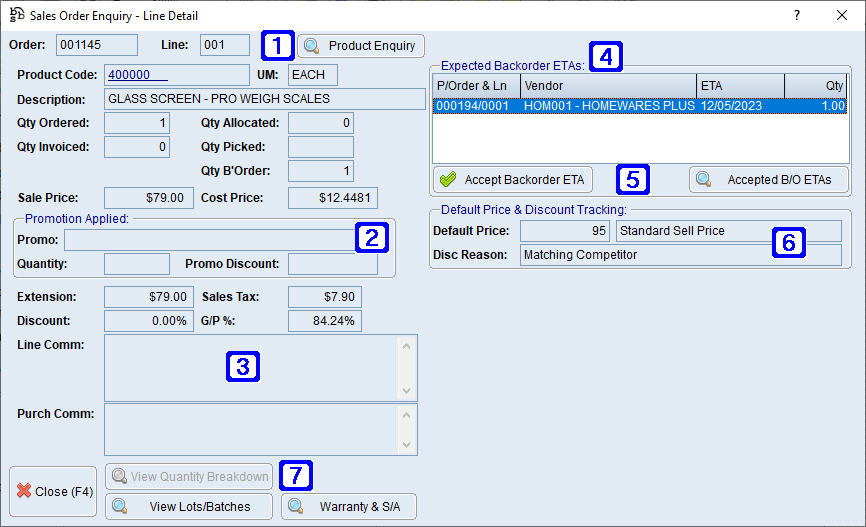Click the application icon in title bar
Viewport: 866px width, 527px height.
[x=17, y=15]
